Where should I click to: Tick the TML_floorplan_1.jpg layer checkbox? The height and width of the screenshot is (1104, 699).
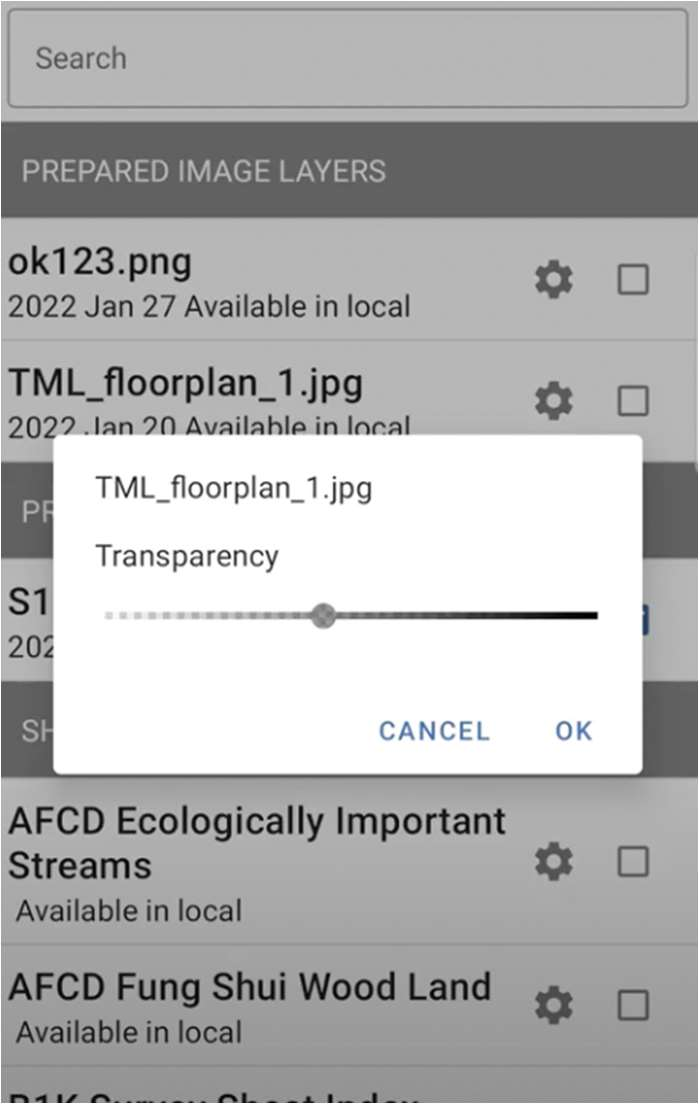633,401
